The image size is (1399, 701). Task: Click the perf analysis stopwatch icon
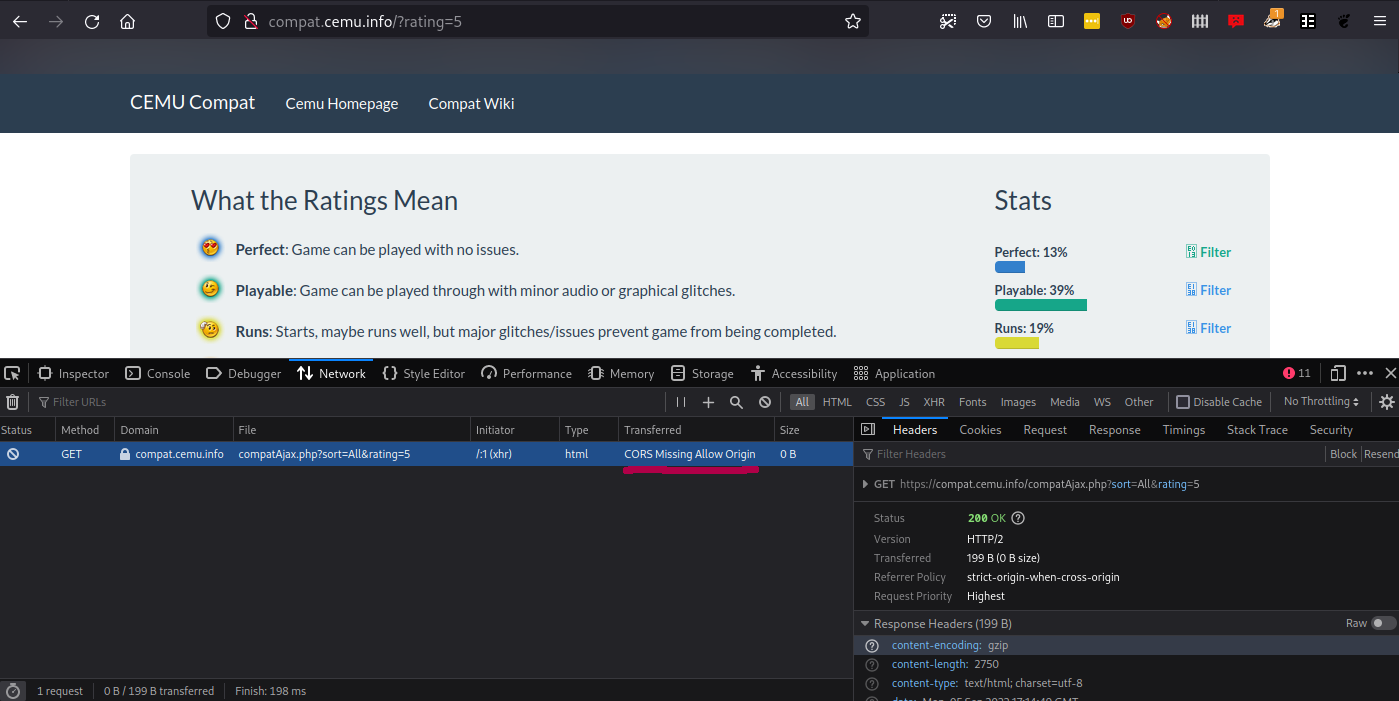pos(12,691)
